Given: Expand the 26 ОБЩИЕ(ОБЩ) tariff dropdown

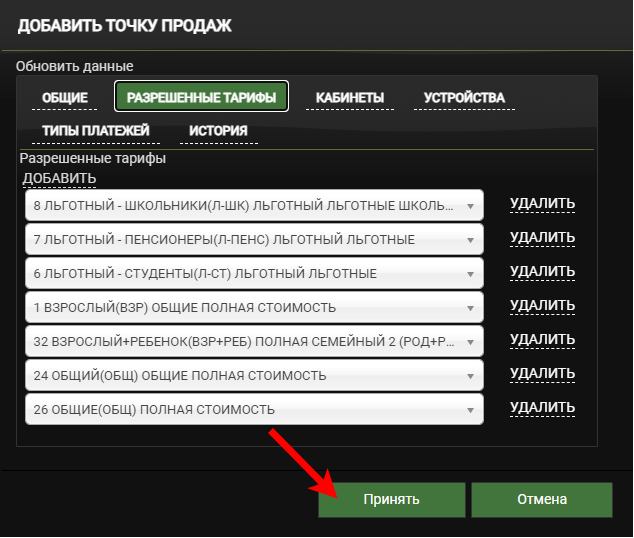Looking at the screenshot, I should tap(254, 409).
